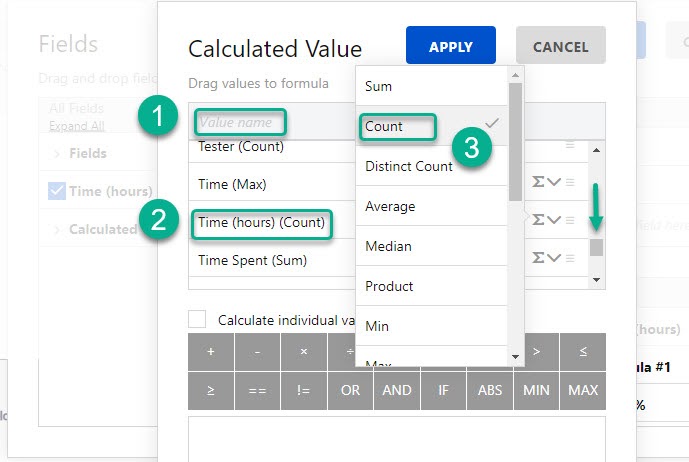The image size is (689, 462).
Task: Insert the multiplication operator
Action: coord(304,352)
